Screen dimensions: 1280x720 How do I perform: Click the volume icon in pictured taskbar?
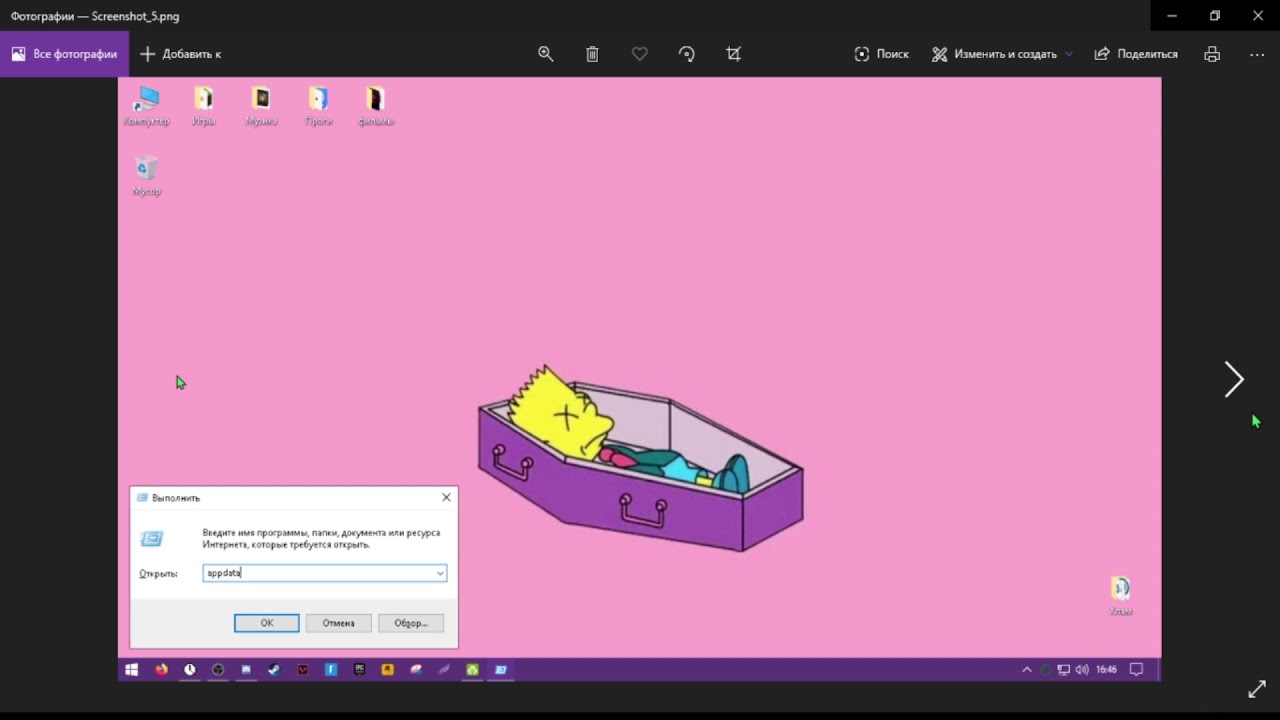point(1082,670)
